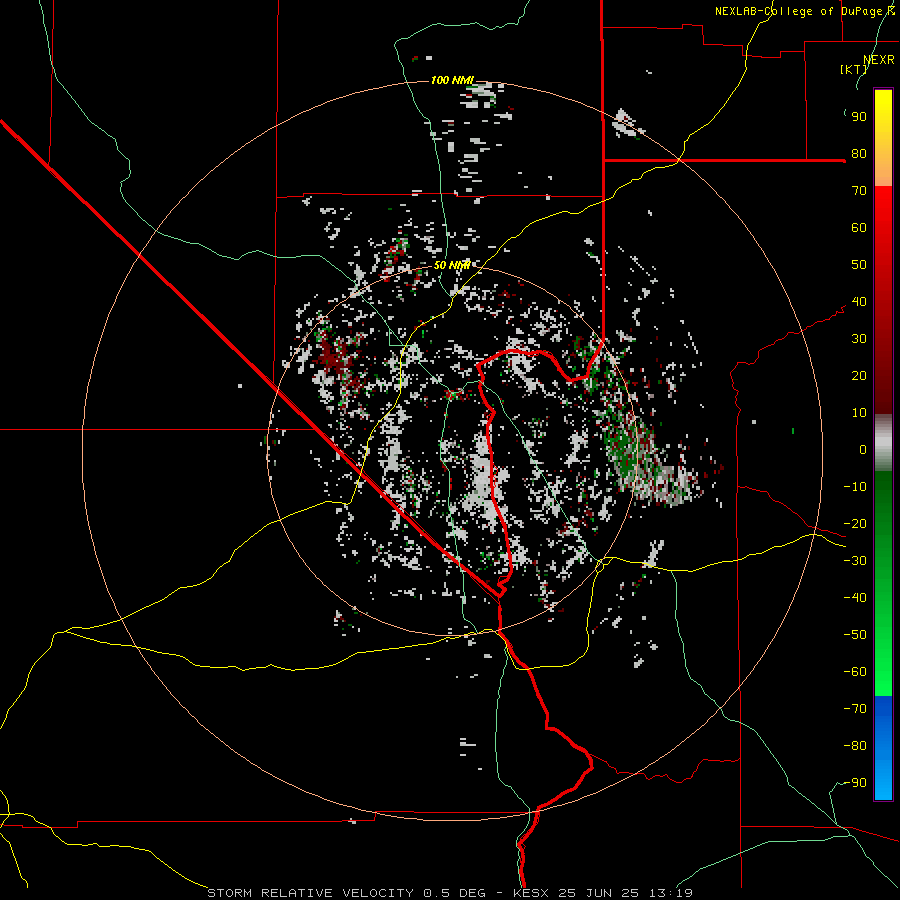Click the STORM RELATIVE VELOCITY product title
This screenshot has height=900, width=900.
(x=310, y=893)
